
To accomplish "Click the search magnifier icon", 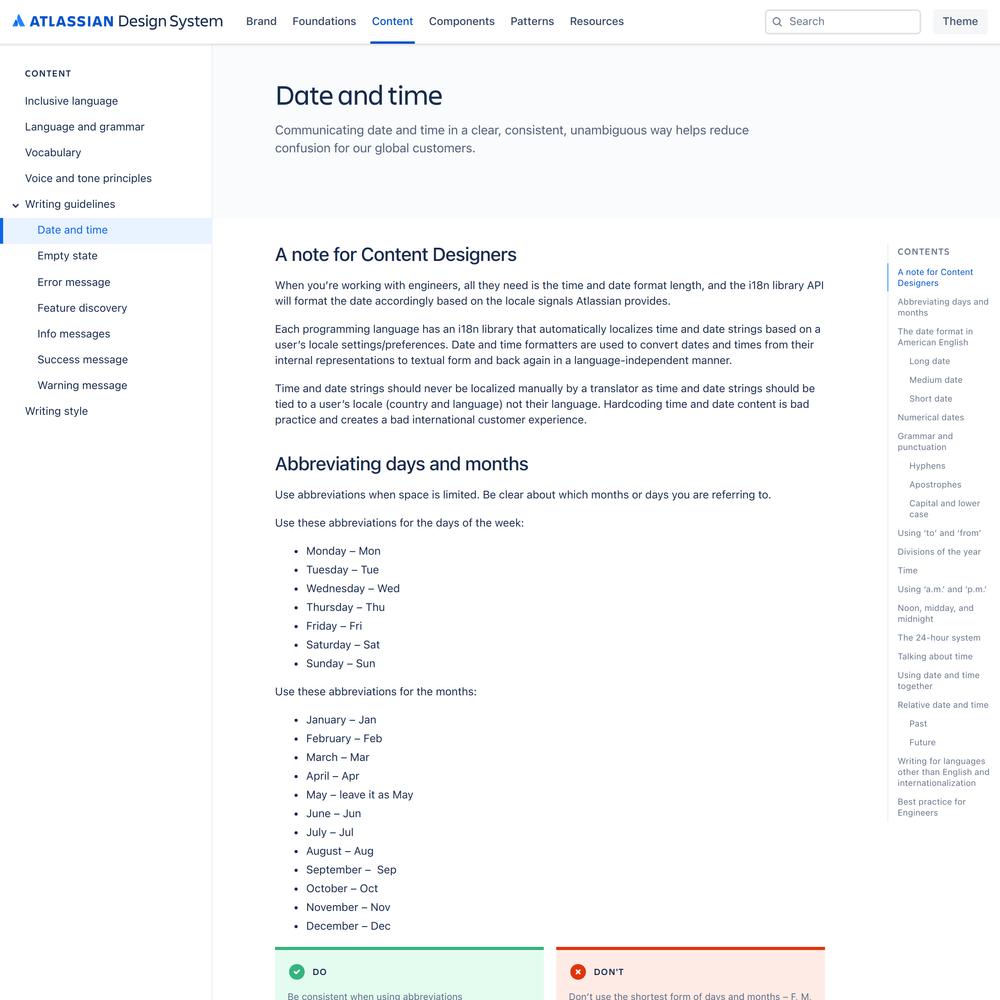I will click(777, 22).
